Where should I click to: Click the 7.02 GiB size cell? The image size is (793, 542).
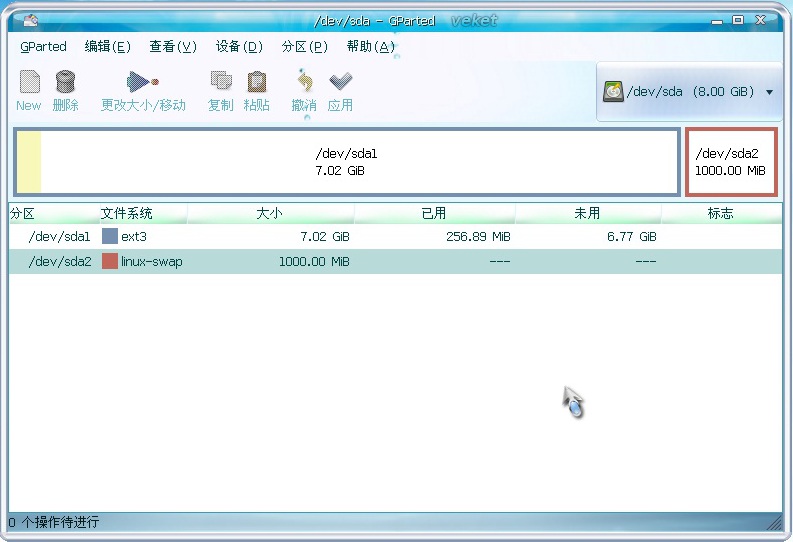point(325,236)
